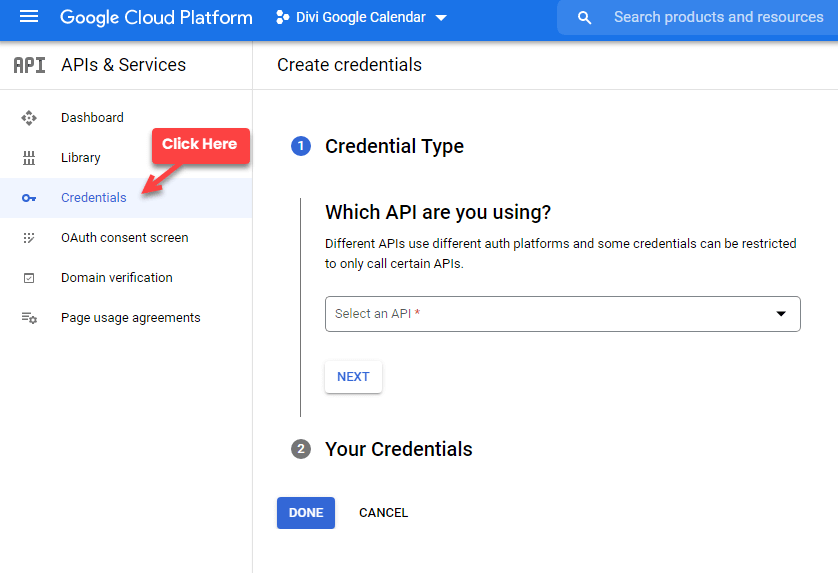This screenshot has height=573, width=838.
Task: Click the Which API are you using? heading
Action: coord(438,212)
